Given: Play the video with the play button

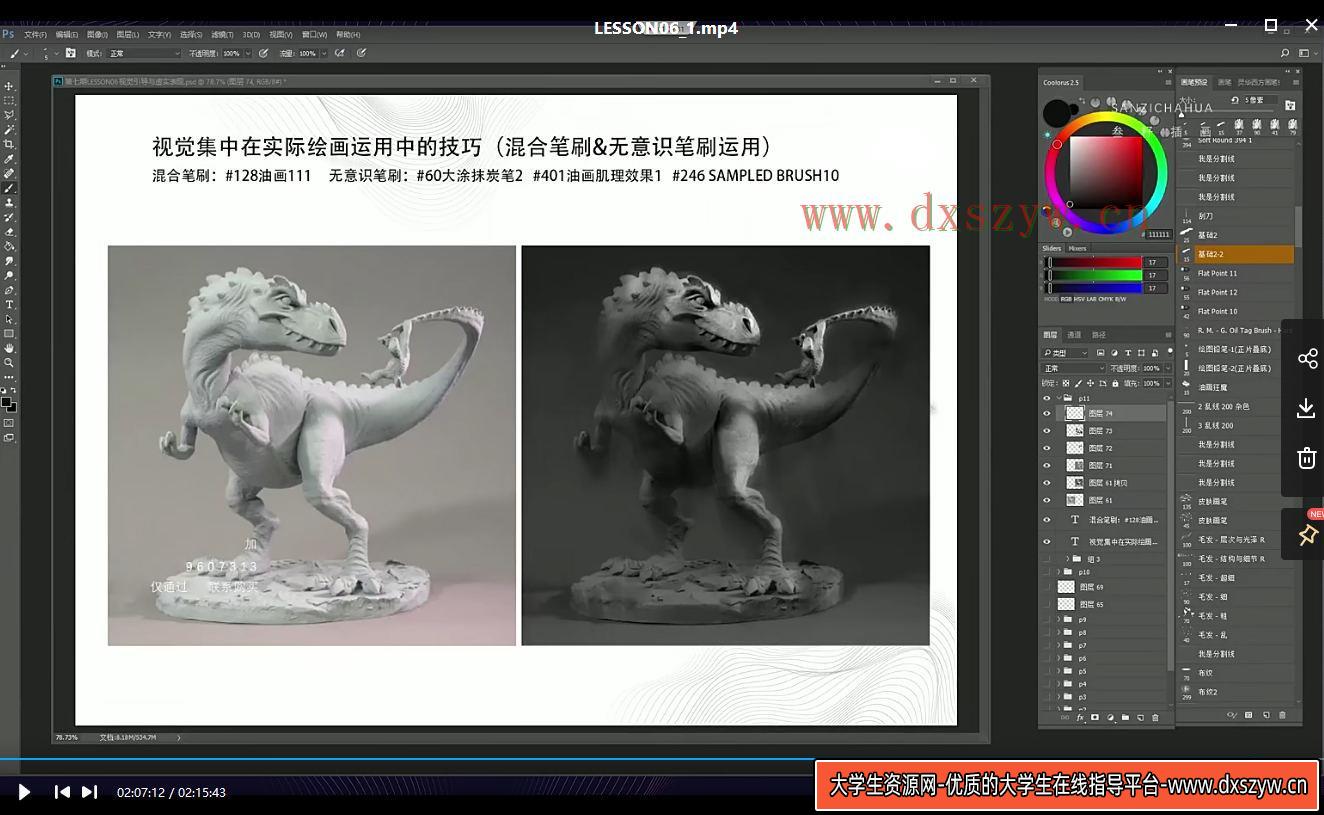Looking at the screenshot, I should click(x=24, y=792).
